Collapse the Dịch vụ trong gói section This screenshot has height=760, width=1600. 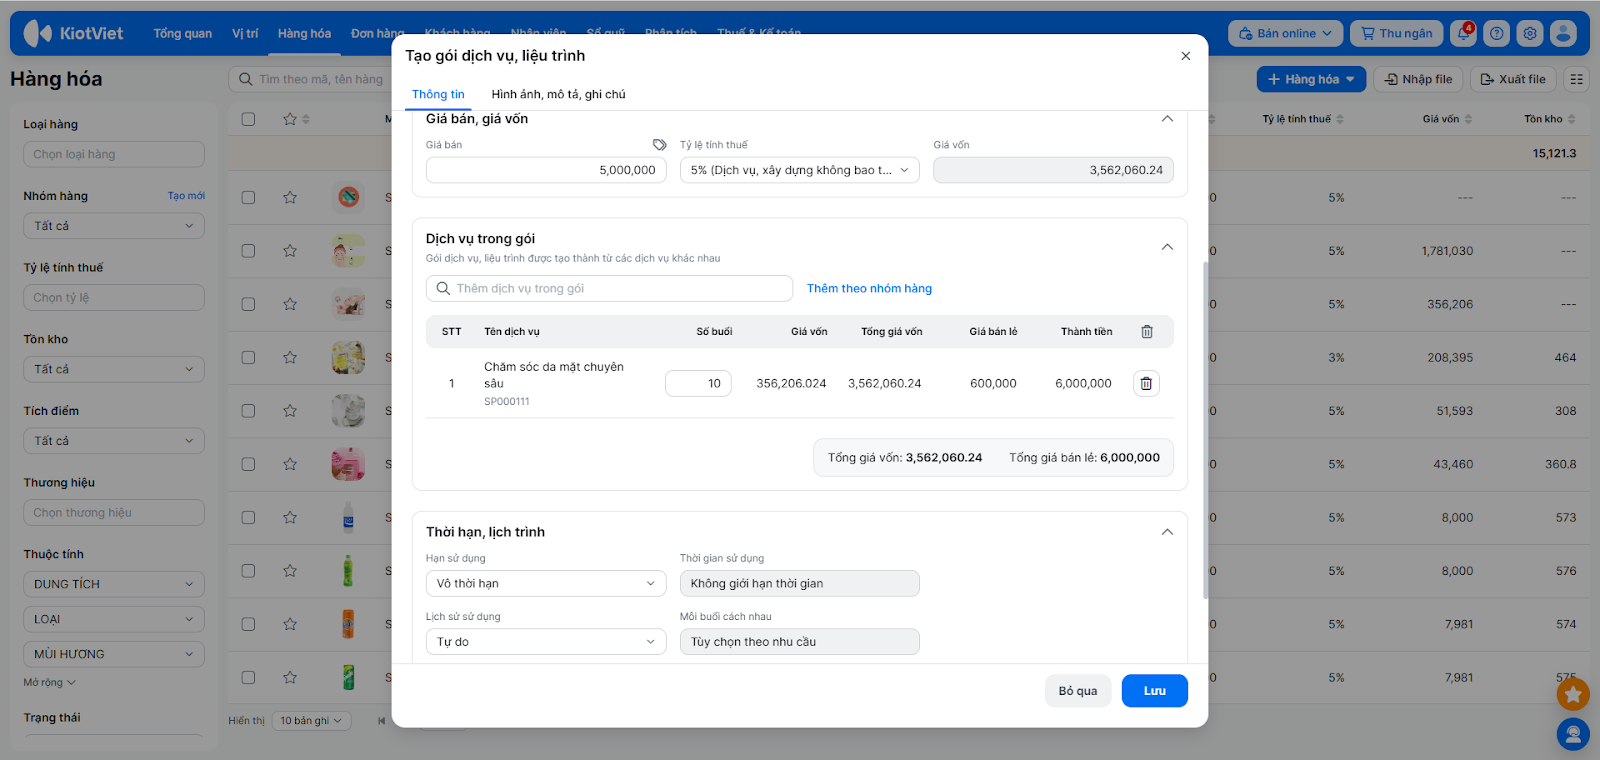[1167, 247]
